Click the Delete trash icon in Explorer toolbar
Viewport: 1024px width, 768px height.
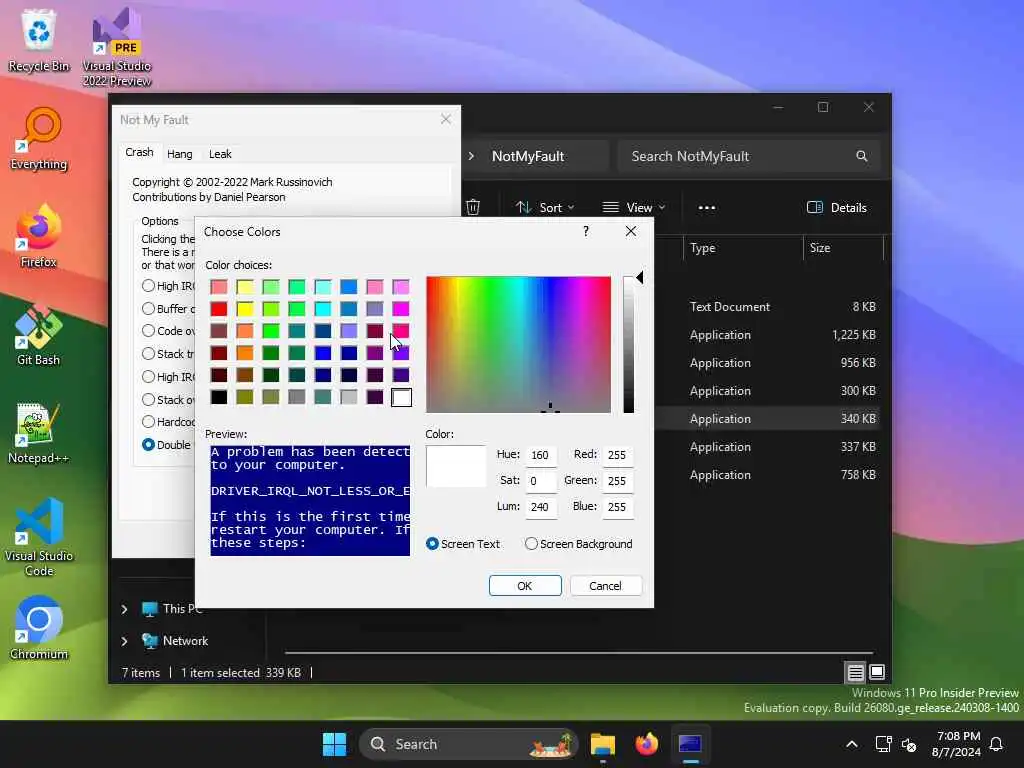click(473, 207)
